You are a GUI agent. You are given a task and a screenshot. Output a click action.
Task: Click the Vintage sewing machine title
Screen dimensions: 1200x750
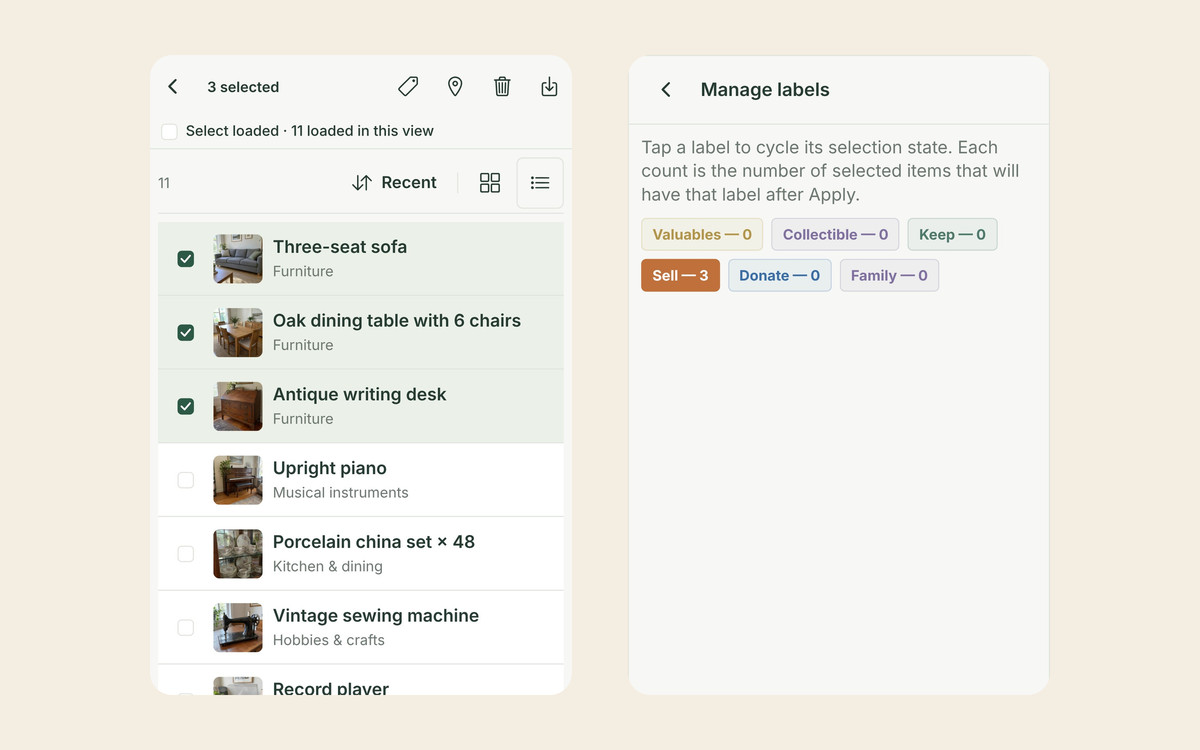click(376, 616)
